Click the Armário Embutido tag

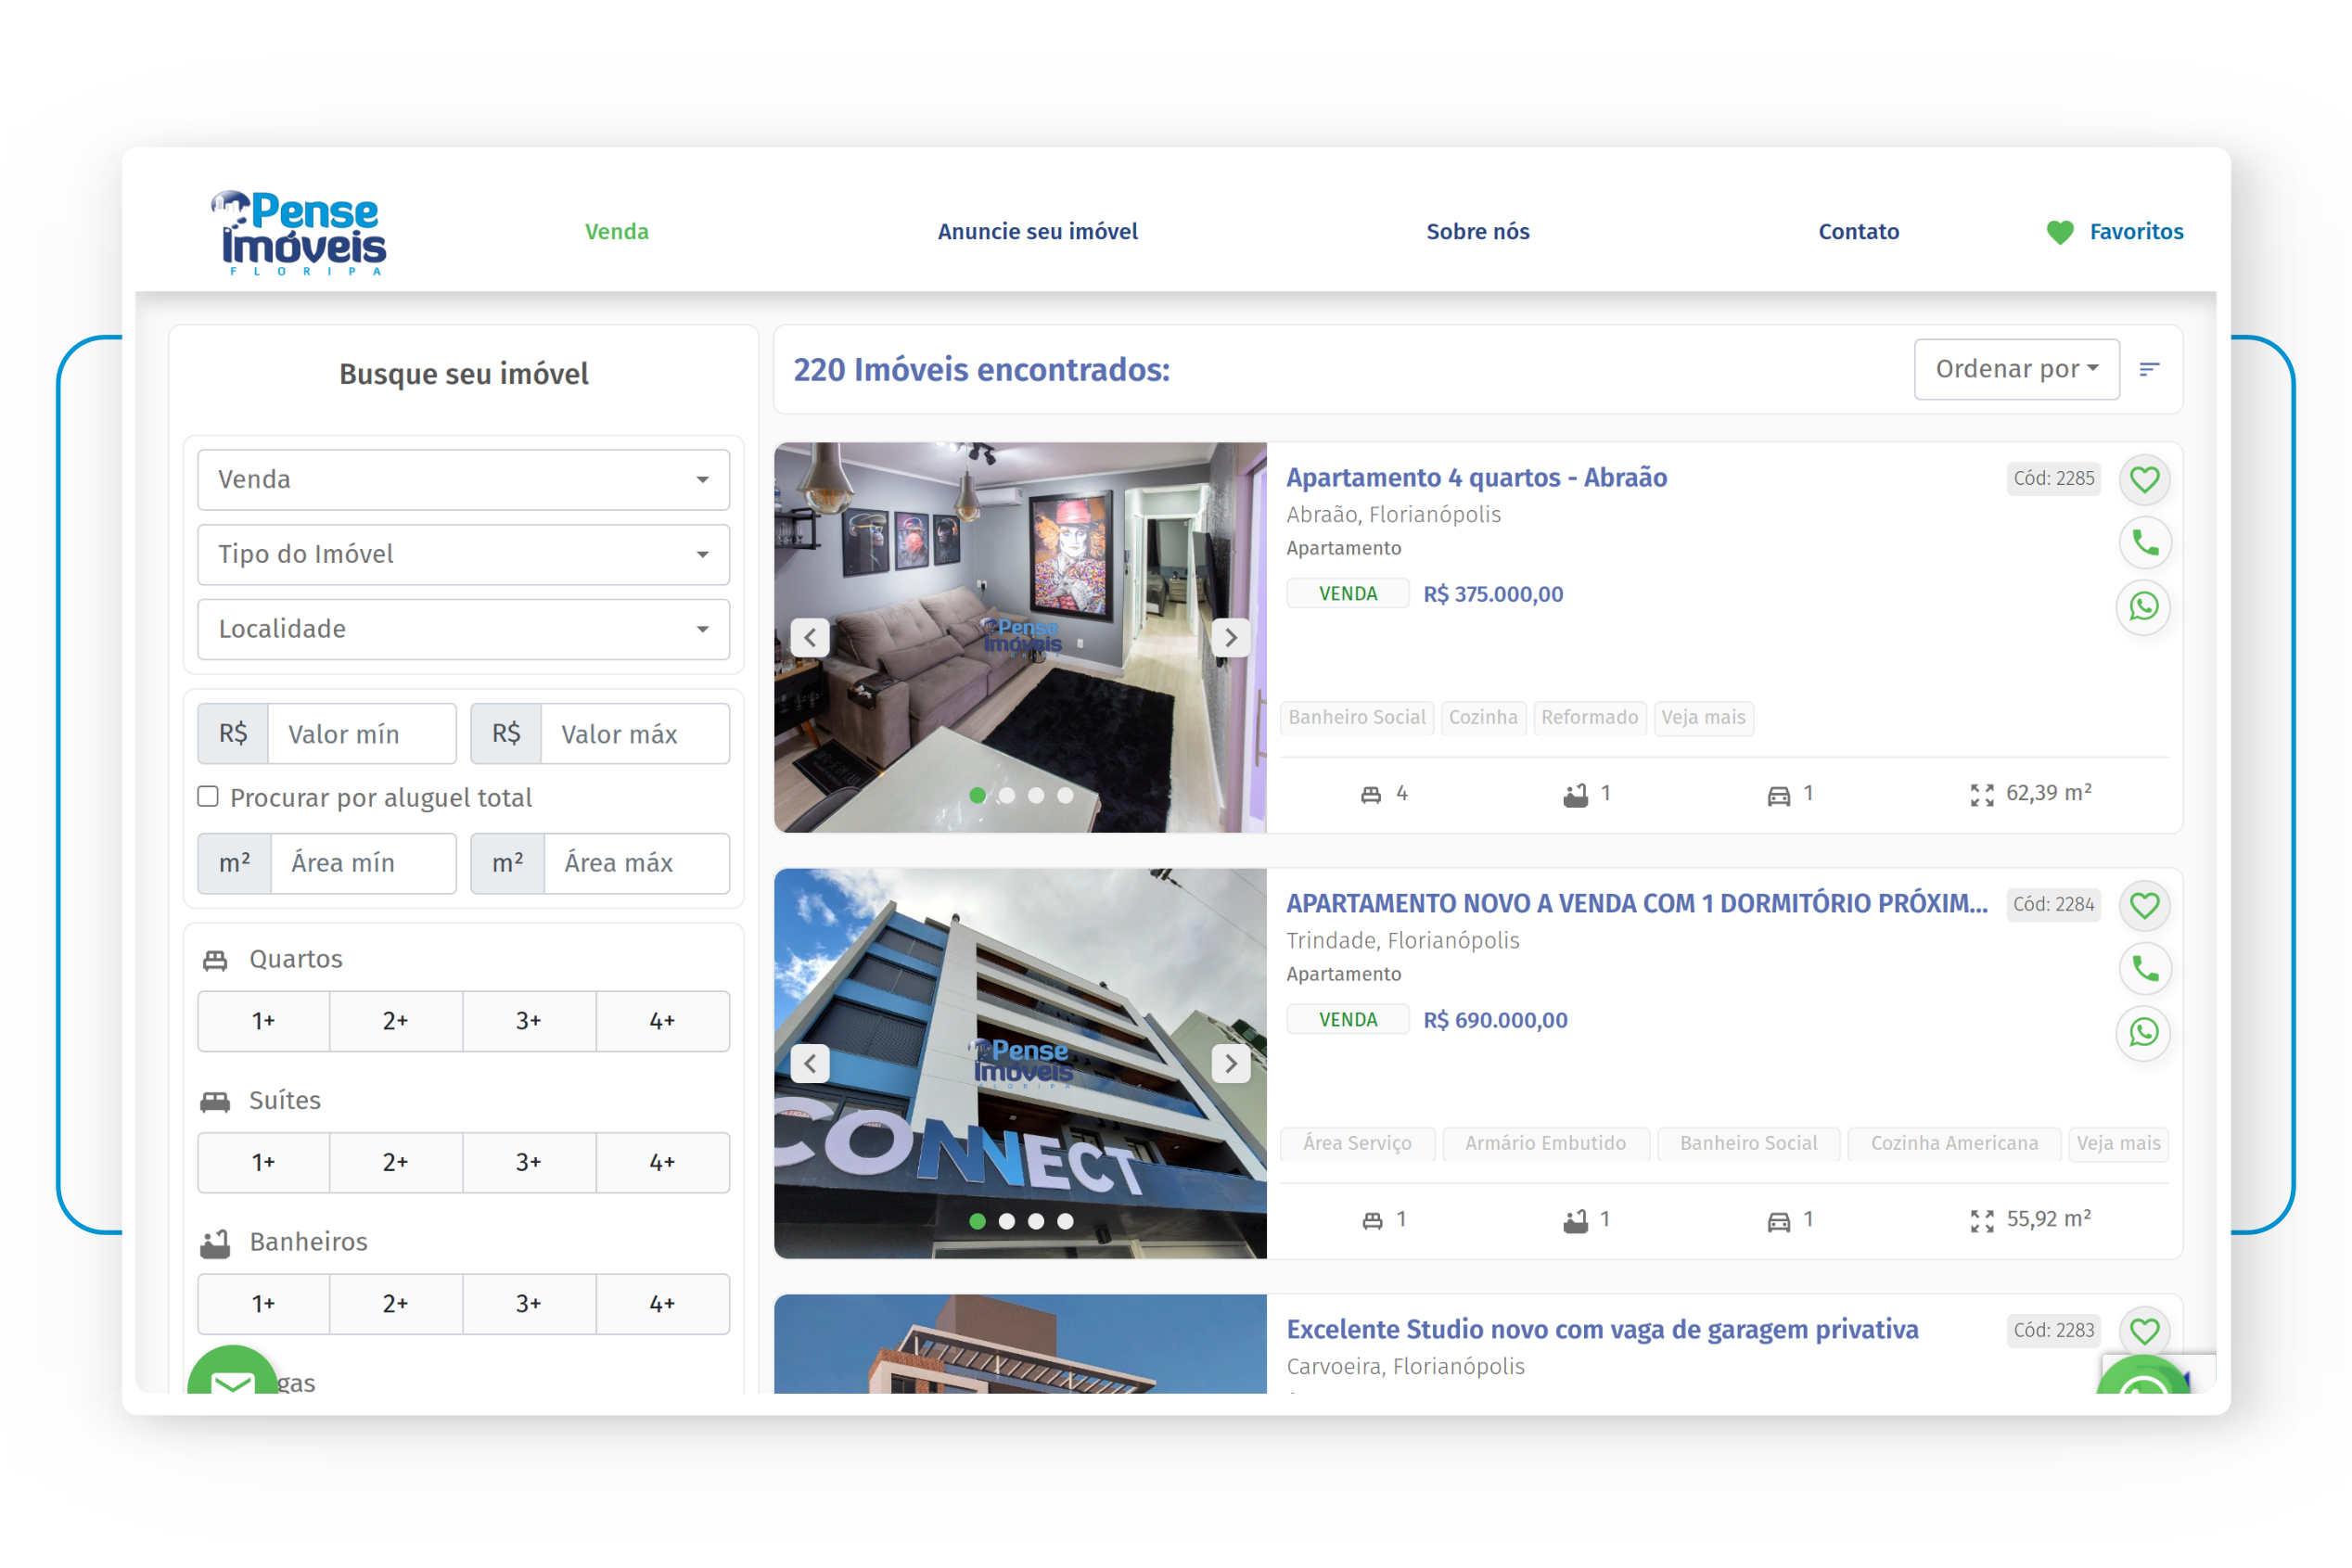click(x=1545, y=1143)
